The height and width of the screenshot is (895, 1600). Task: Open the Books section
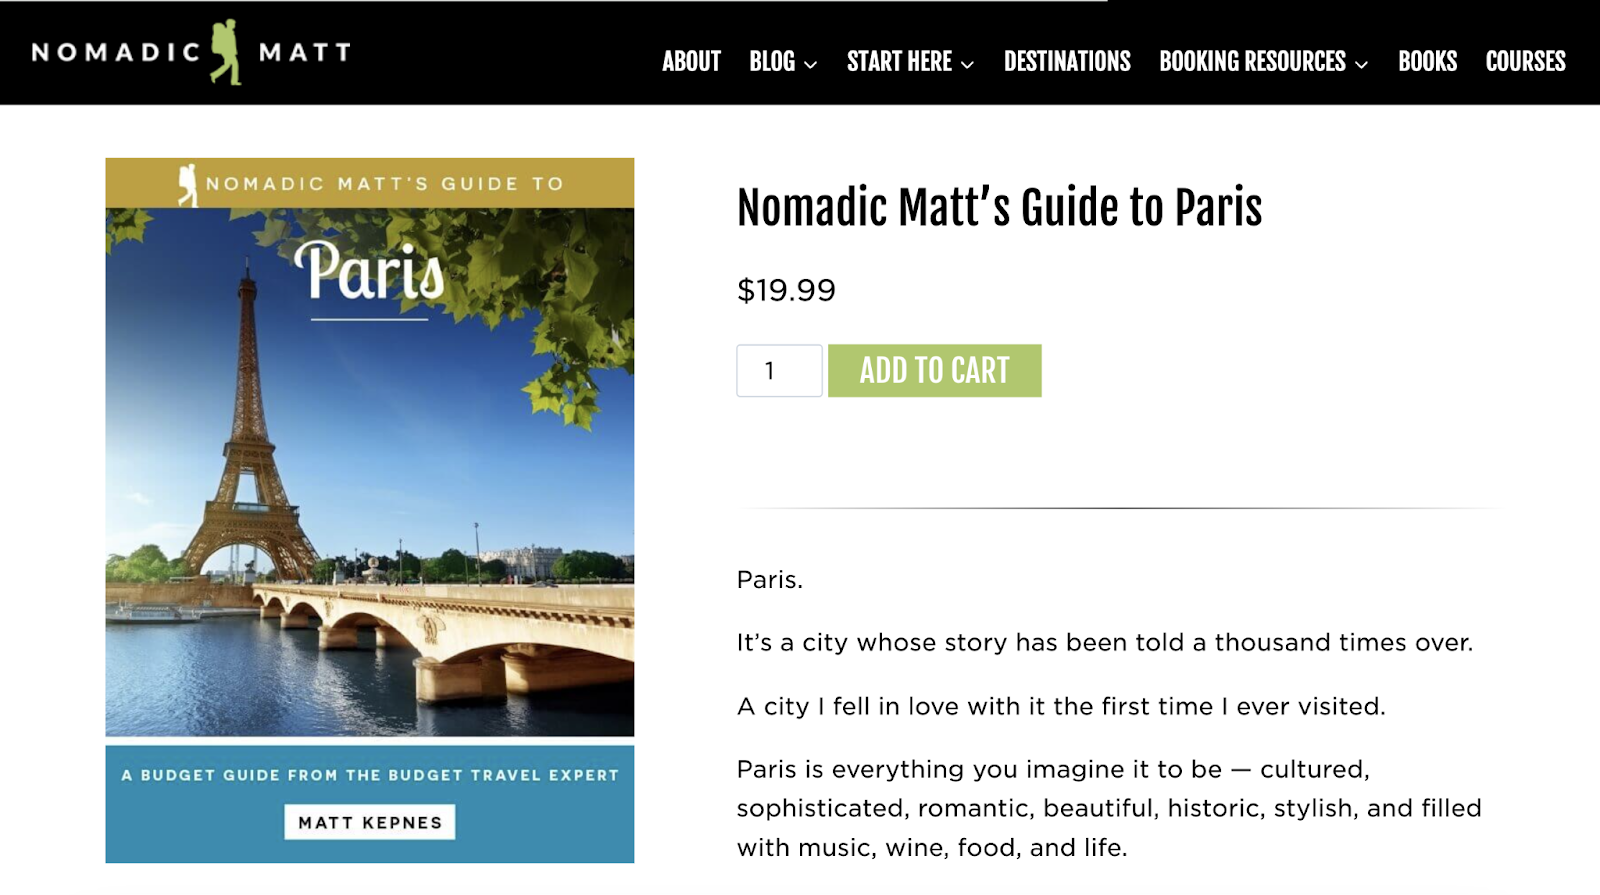point(1427,61)
